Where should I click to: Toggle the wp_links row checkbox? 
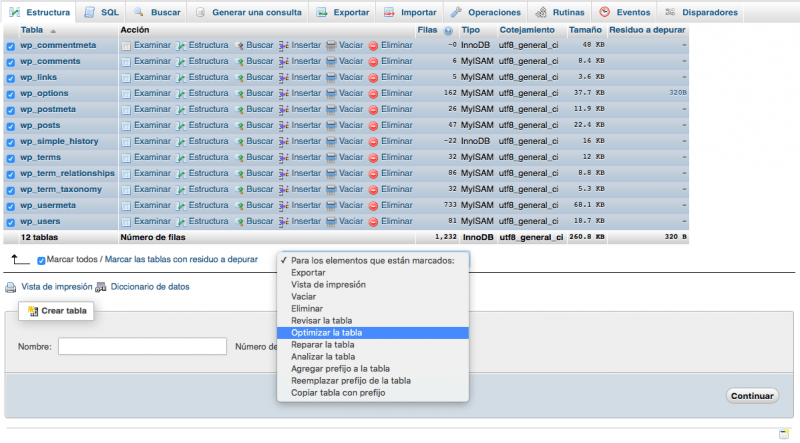pyautogui.click(x=11, y=79)
